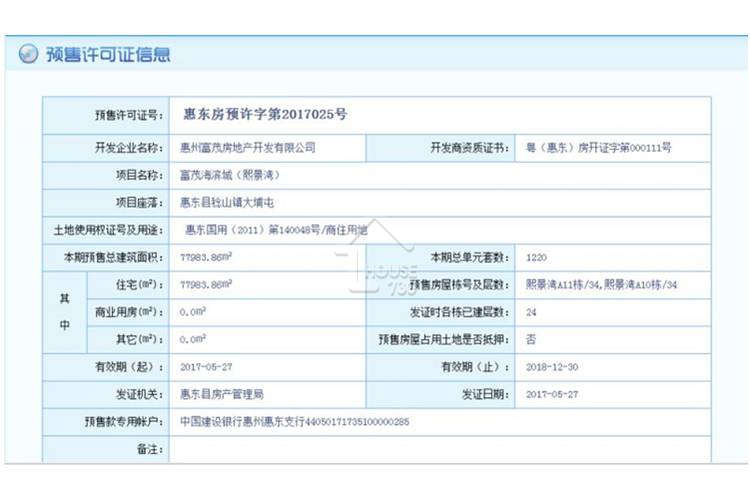Viewport: 750px width, 500px height.
Task: Select the 预售许可证信息 header title
Action: tap(108, 54)
